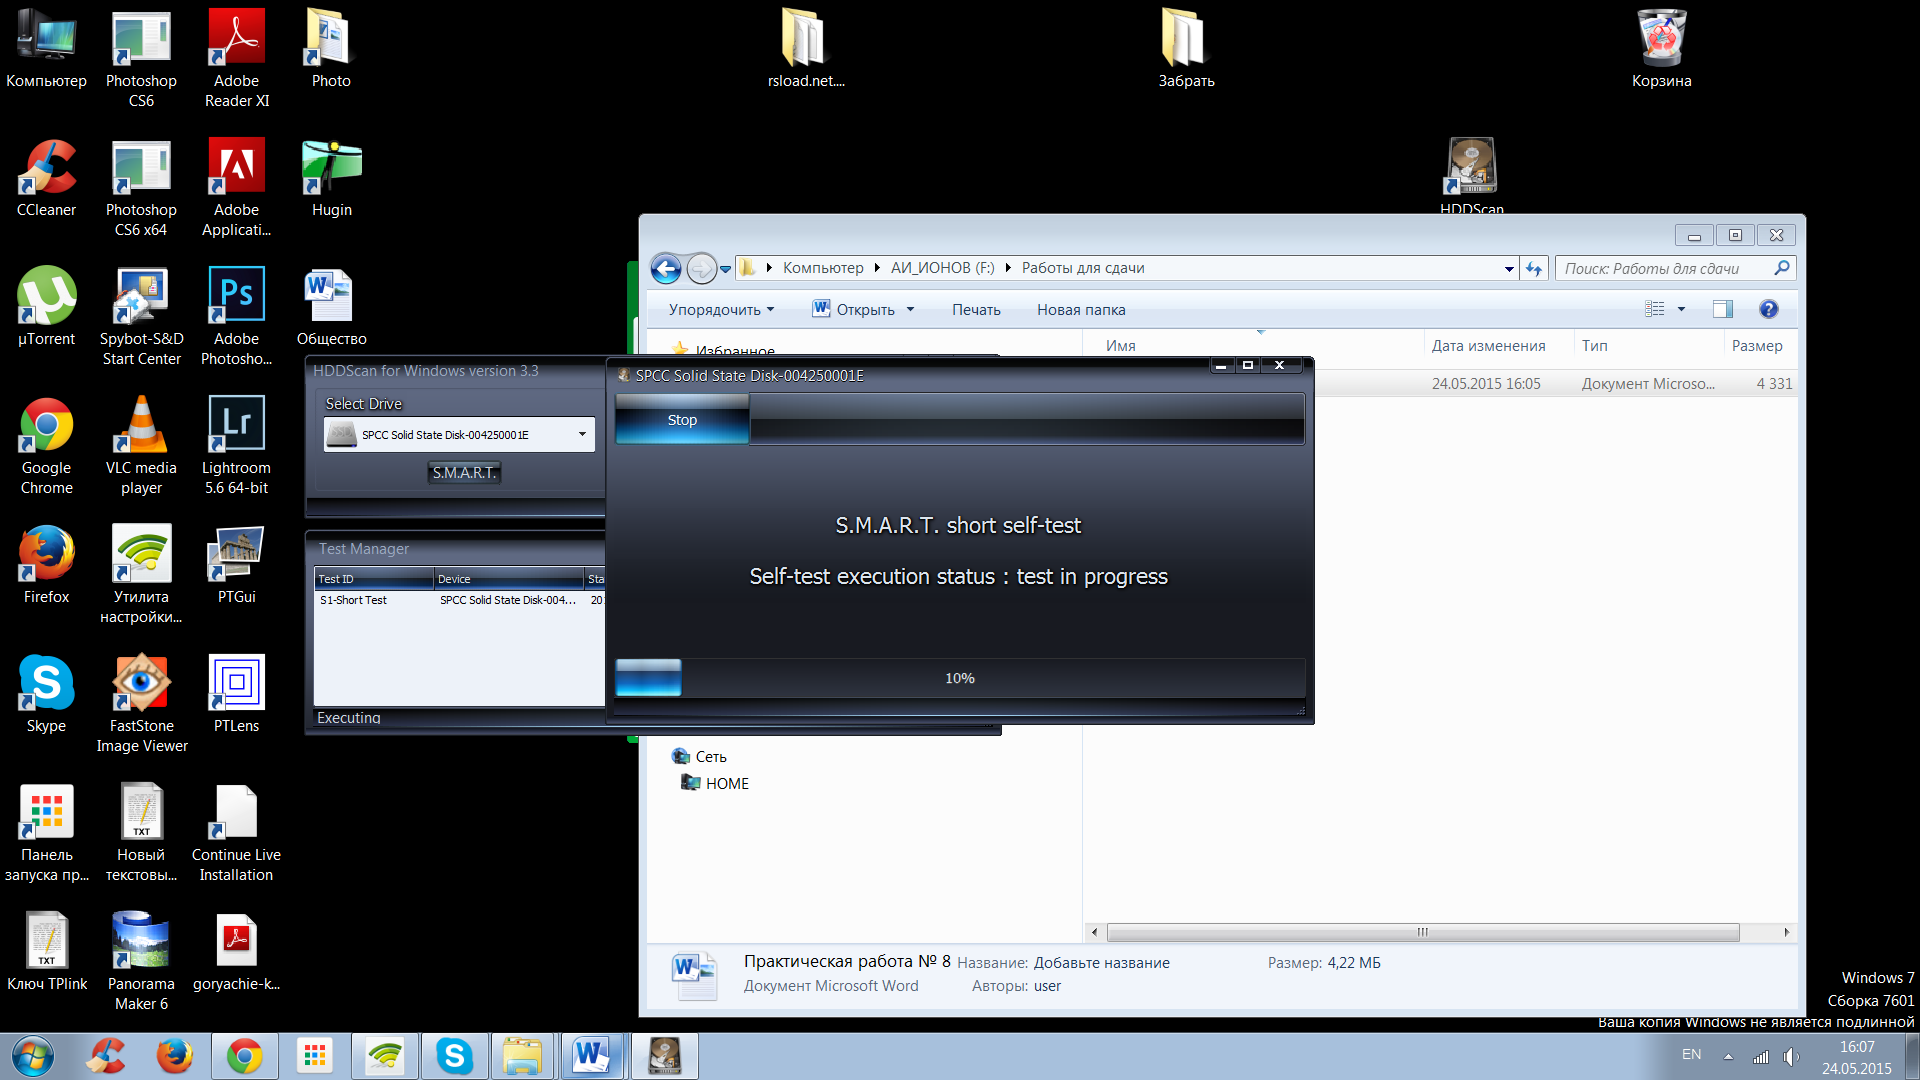The width and height of the screenshot is (1920, 1080).
Task: Toggle the preview pane button
Action: tap(1722, 309)
